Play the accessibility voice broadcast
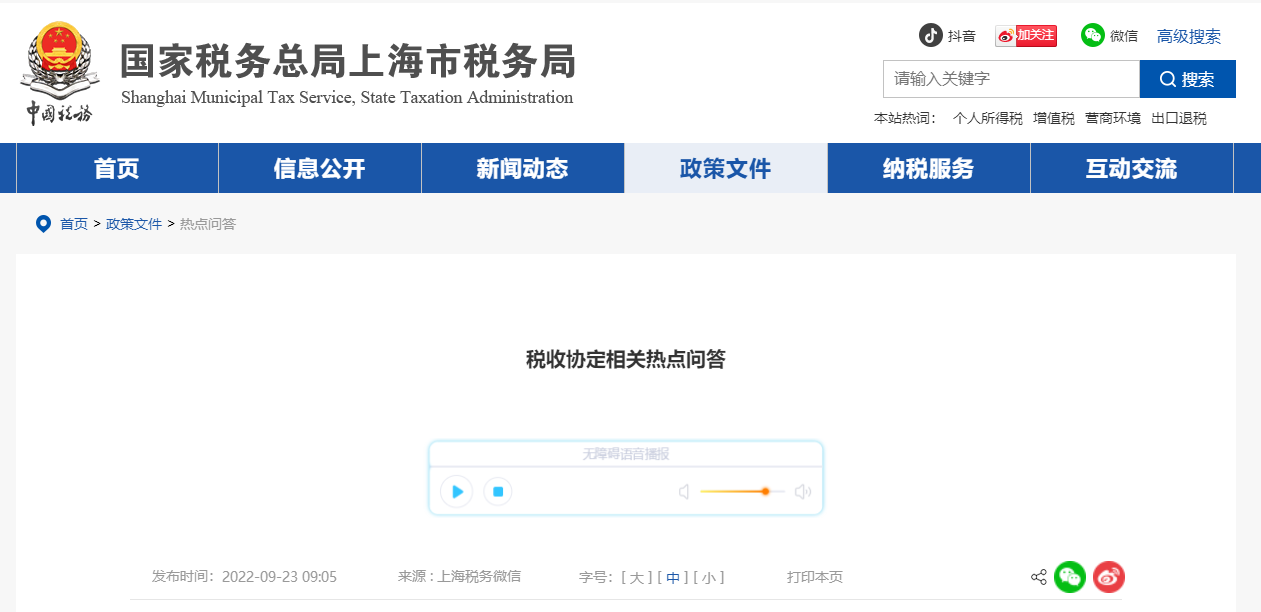This screenshot has width=1261, height=612. (x=456, y=491)
